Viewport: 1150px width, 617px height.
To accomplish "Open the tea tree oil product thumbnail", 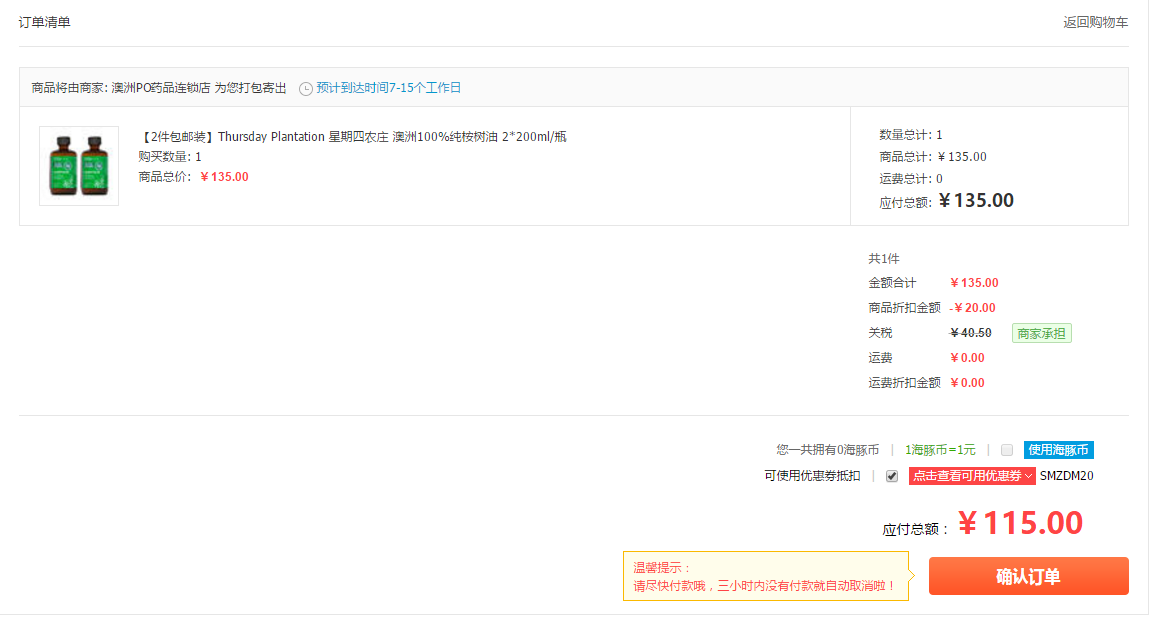I will pos(79,166).
